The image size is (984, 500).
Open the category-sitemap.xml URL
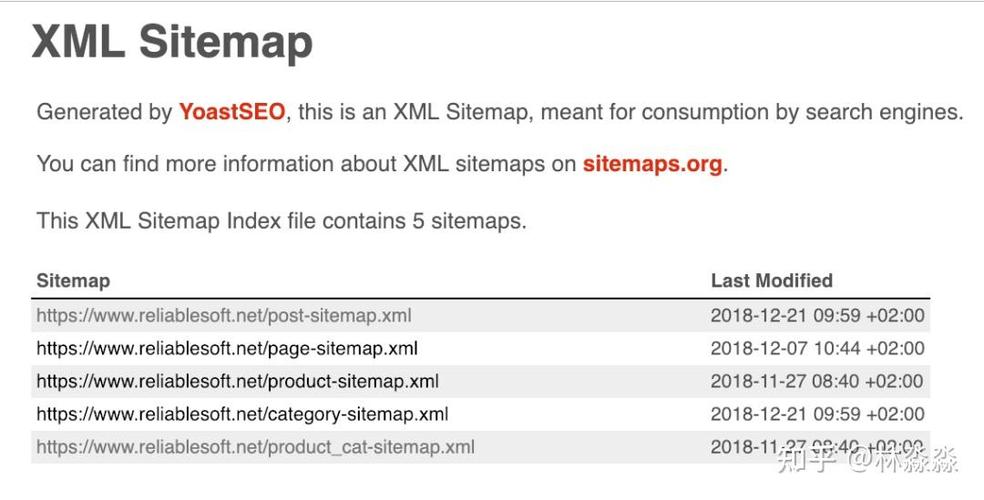click(242, 415)
